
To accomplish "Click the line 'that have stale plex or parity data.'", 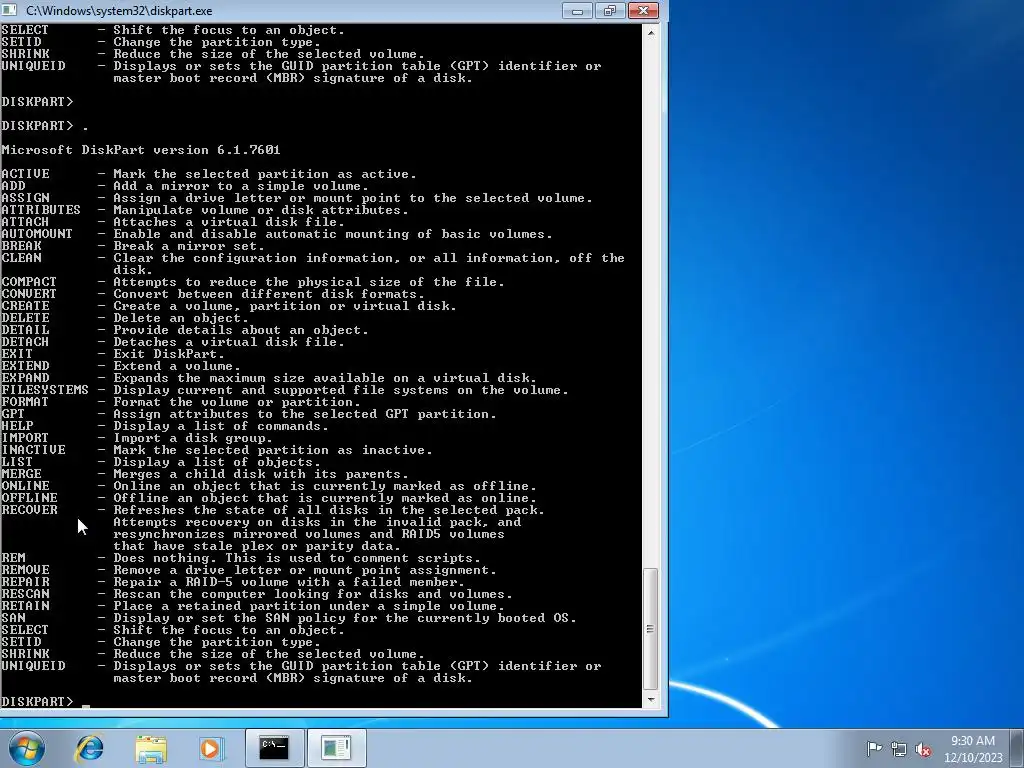I will pyautogui.click(x=257, y=546).
